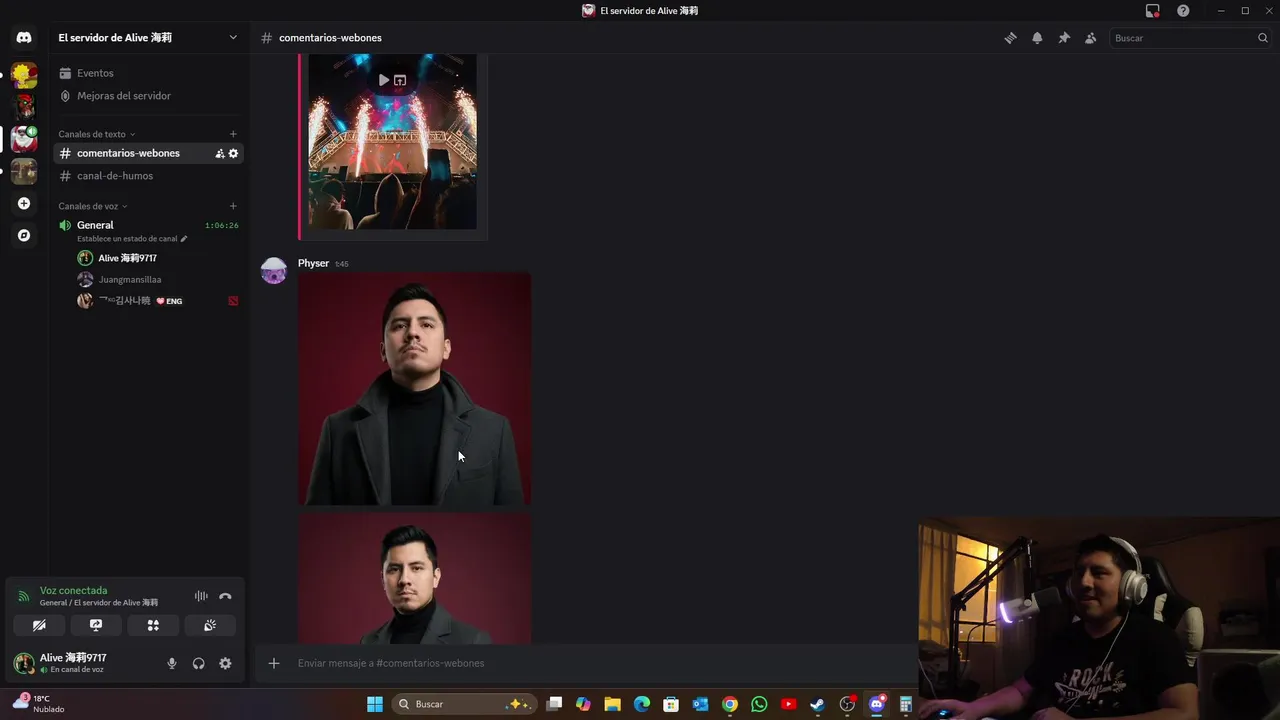Deafen with the headphones icon
The height and width of the screenshot is (720, 1280).
click(198, 663)
